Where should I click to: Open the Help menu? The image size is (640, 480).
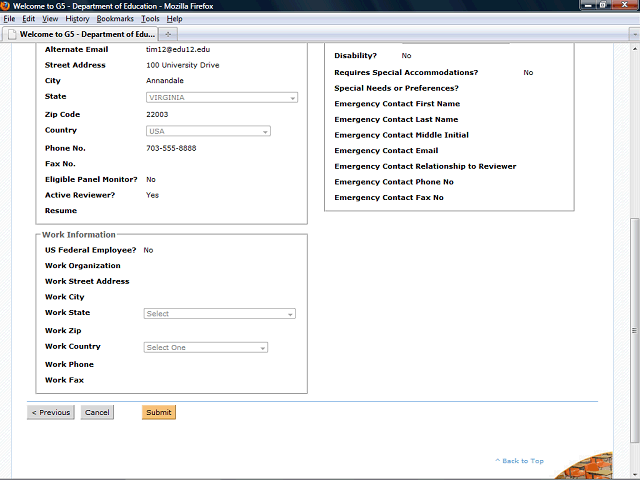[x=174, y=19]
